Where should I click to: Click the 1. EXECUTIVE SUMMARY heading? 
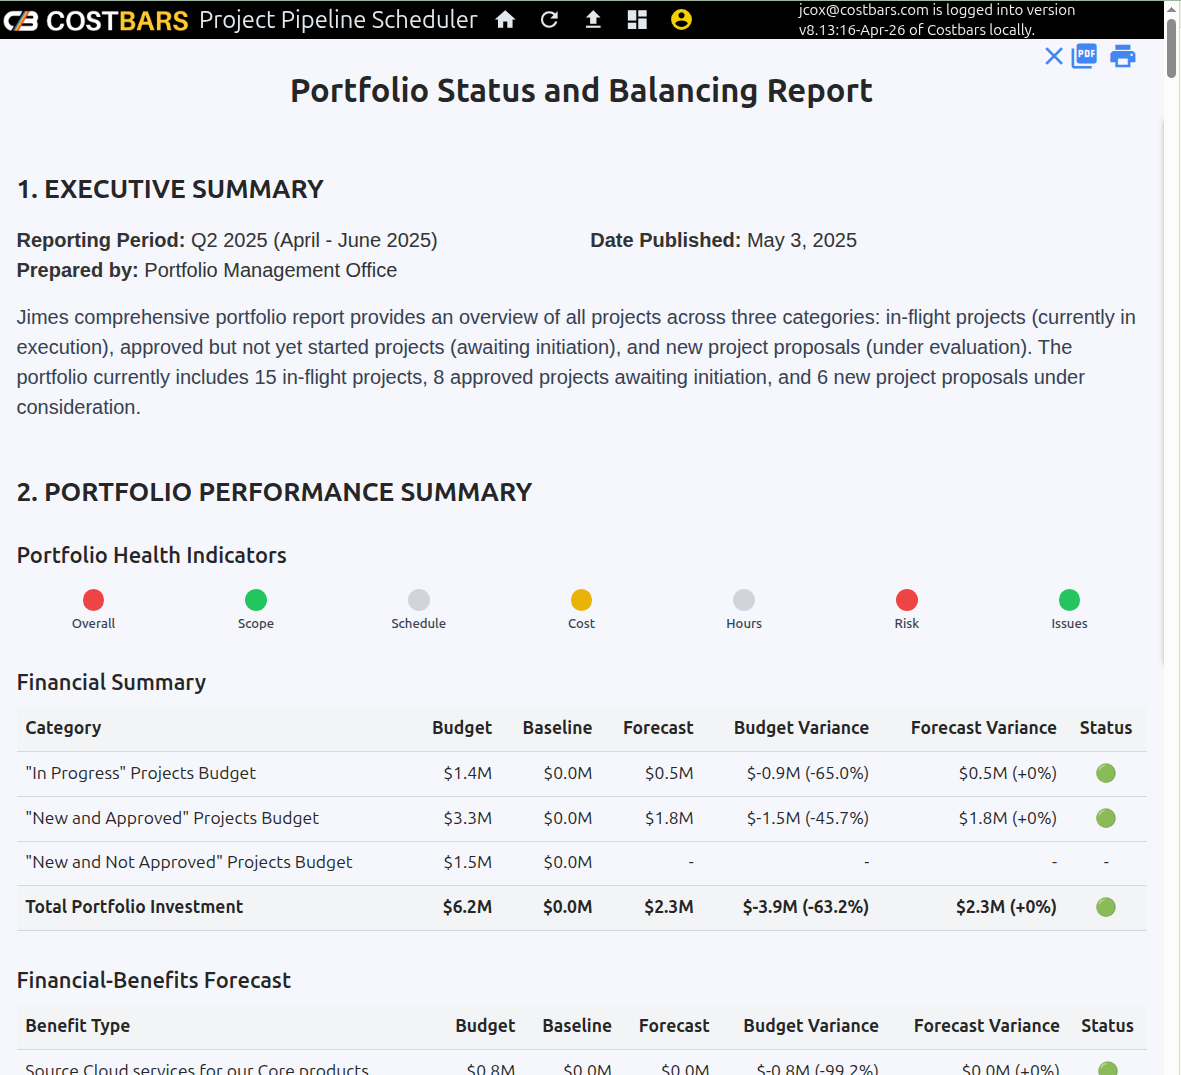(x=170, y=189)
